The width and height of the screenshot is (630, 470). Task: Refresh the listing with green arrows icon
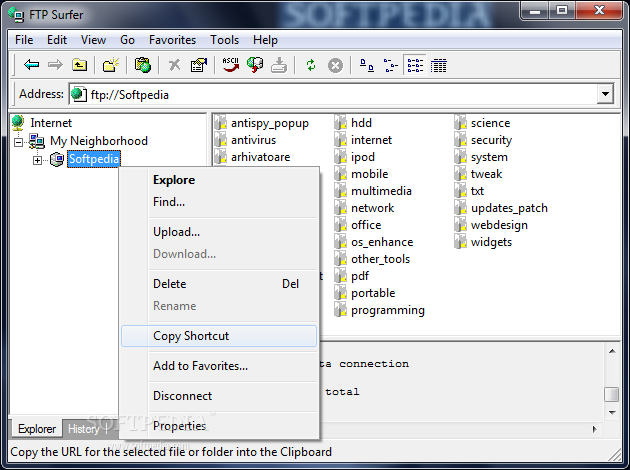tap(311, 65)
